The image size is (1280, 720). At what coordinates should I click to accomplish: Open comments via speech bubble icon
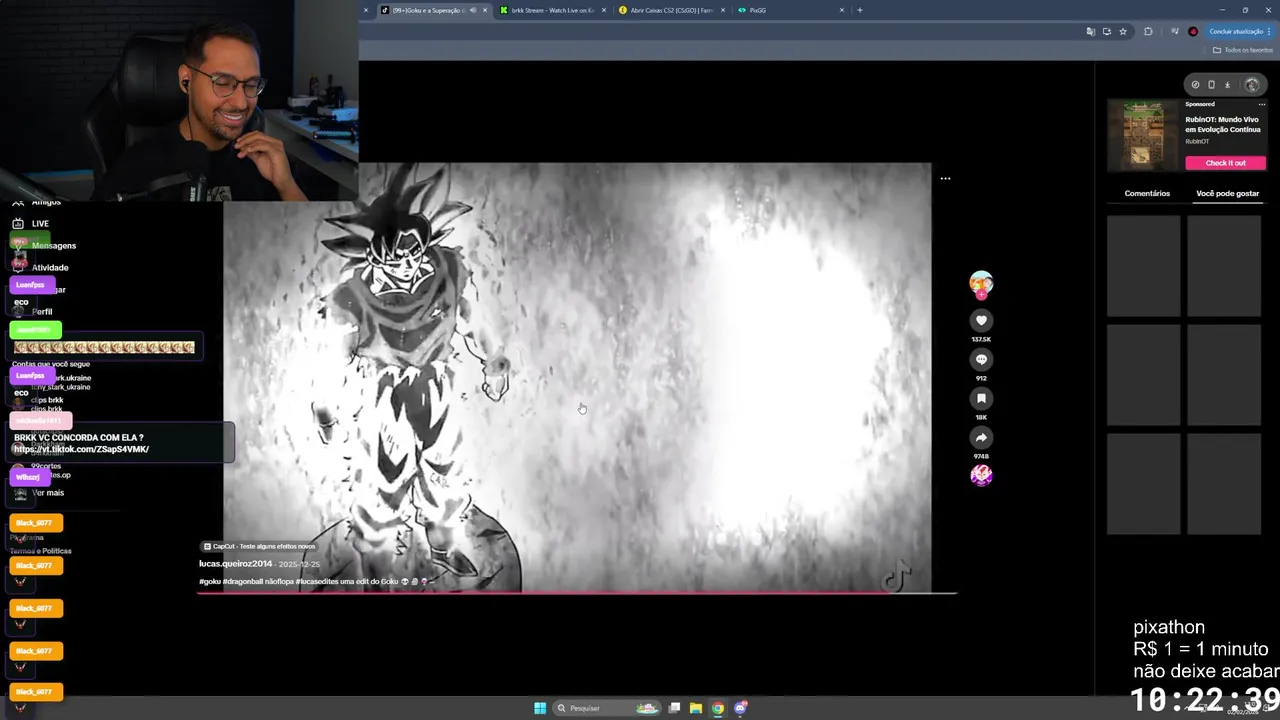(981, 359)
